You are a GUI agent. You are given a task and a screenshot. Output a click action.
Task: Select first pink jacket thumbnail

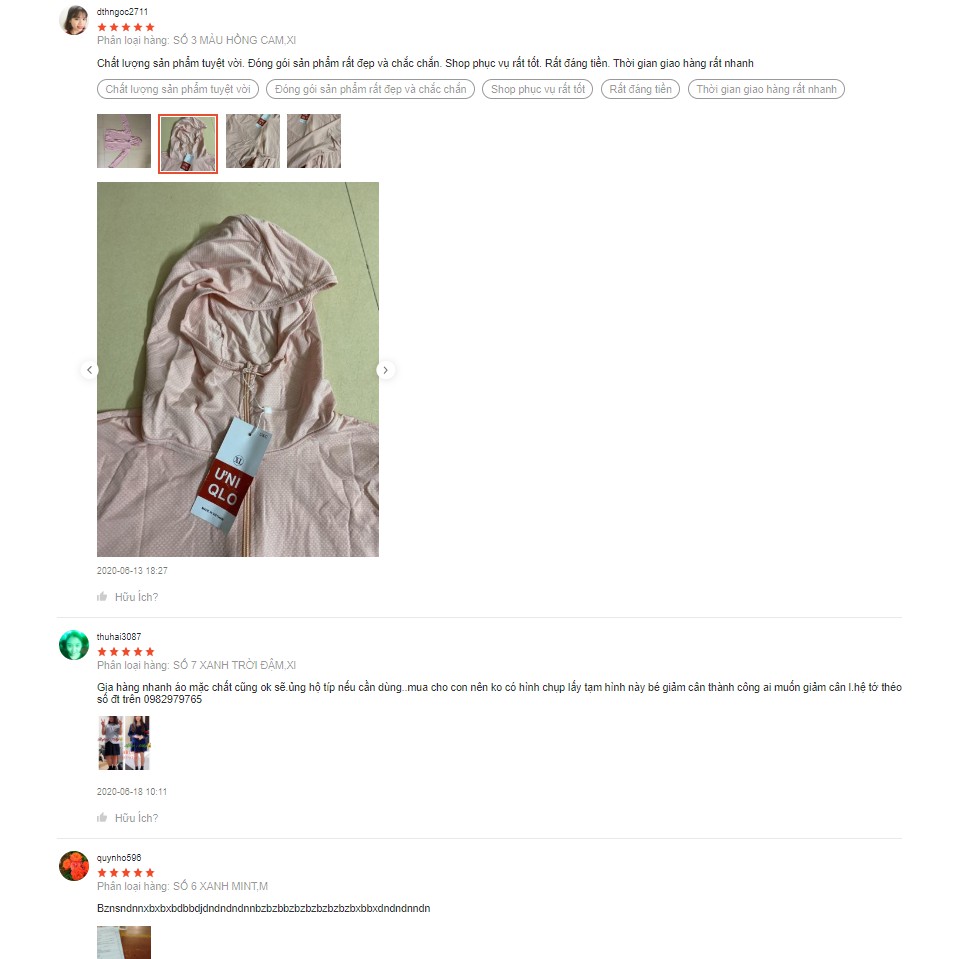(x=124, y=141)
